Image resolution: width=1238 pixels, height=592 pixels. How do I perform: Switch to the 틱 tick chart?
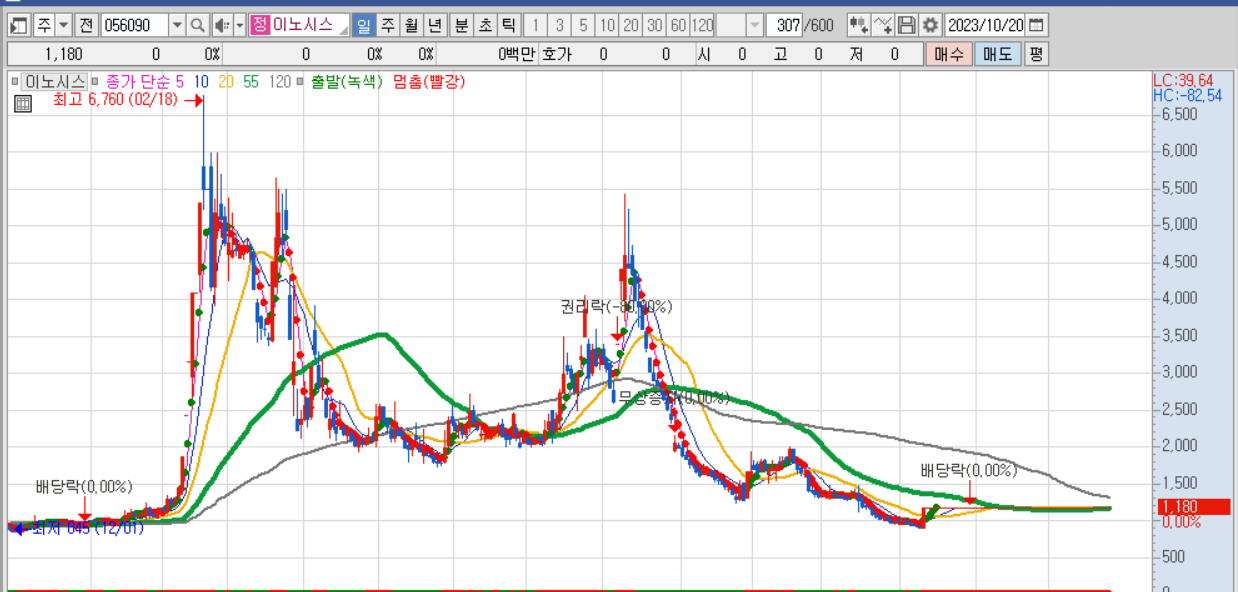(508, 25)
